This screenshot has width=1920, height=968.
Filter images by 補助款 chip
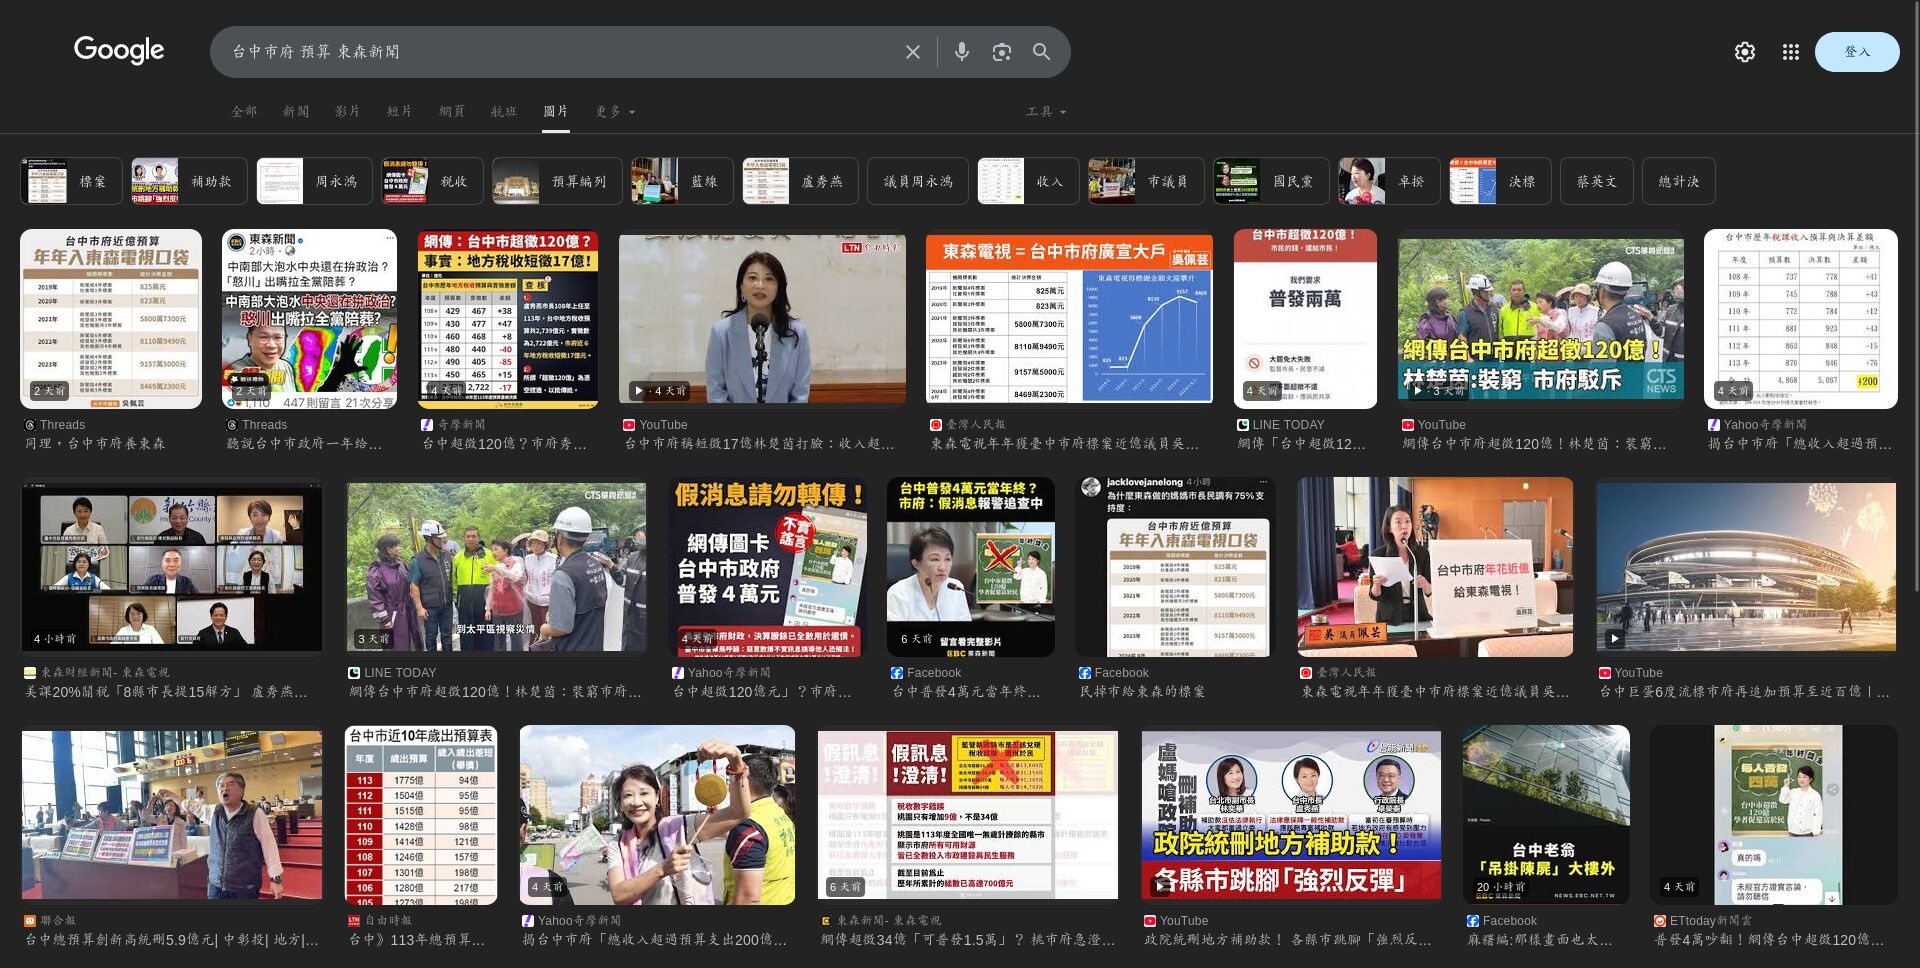point(188,181)
